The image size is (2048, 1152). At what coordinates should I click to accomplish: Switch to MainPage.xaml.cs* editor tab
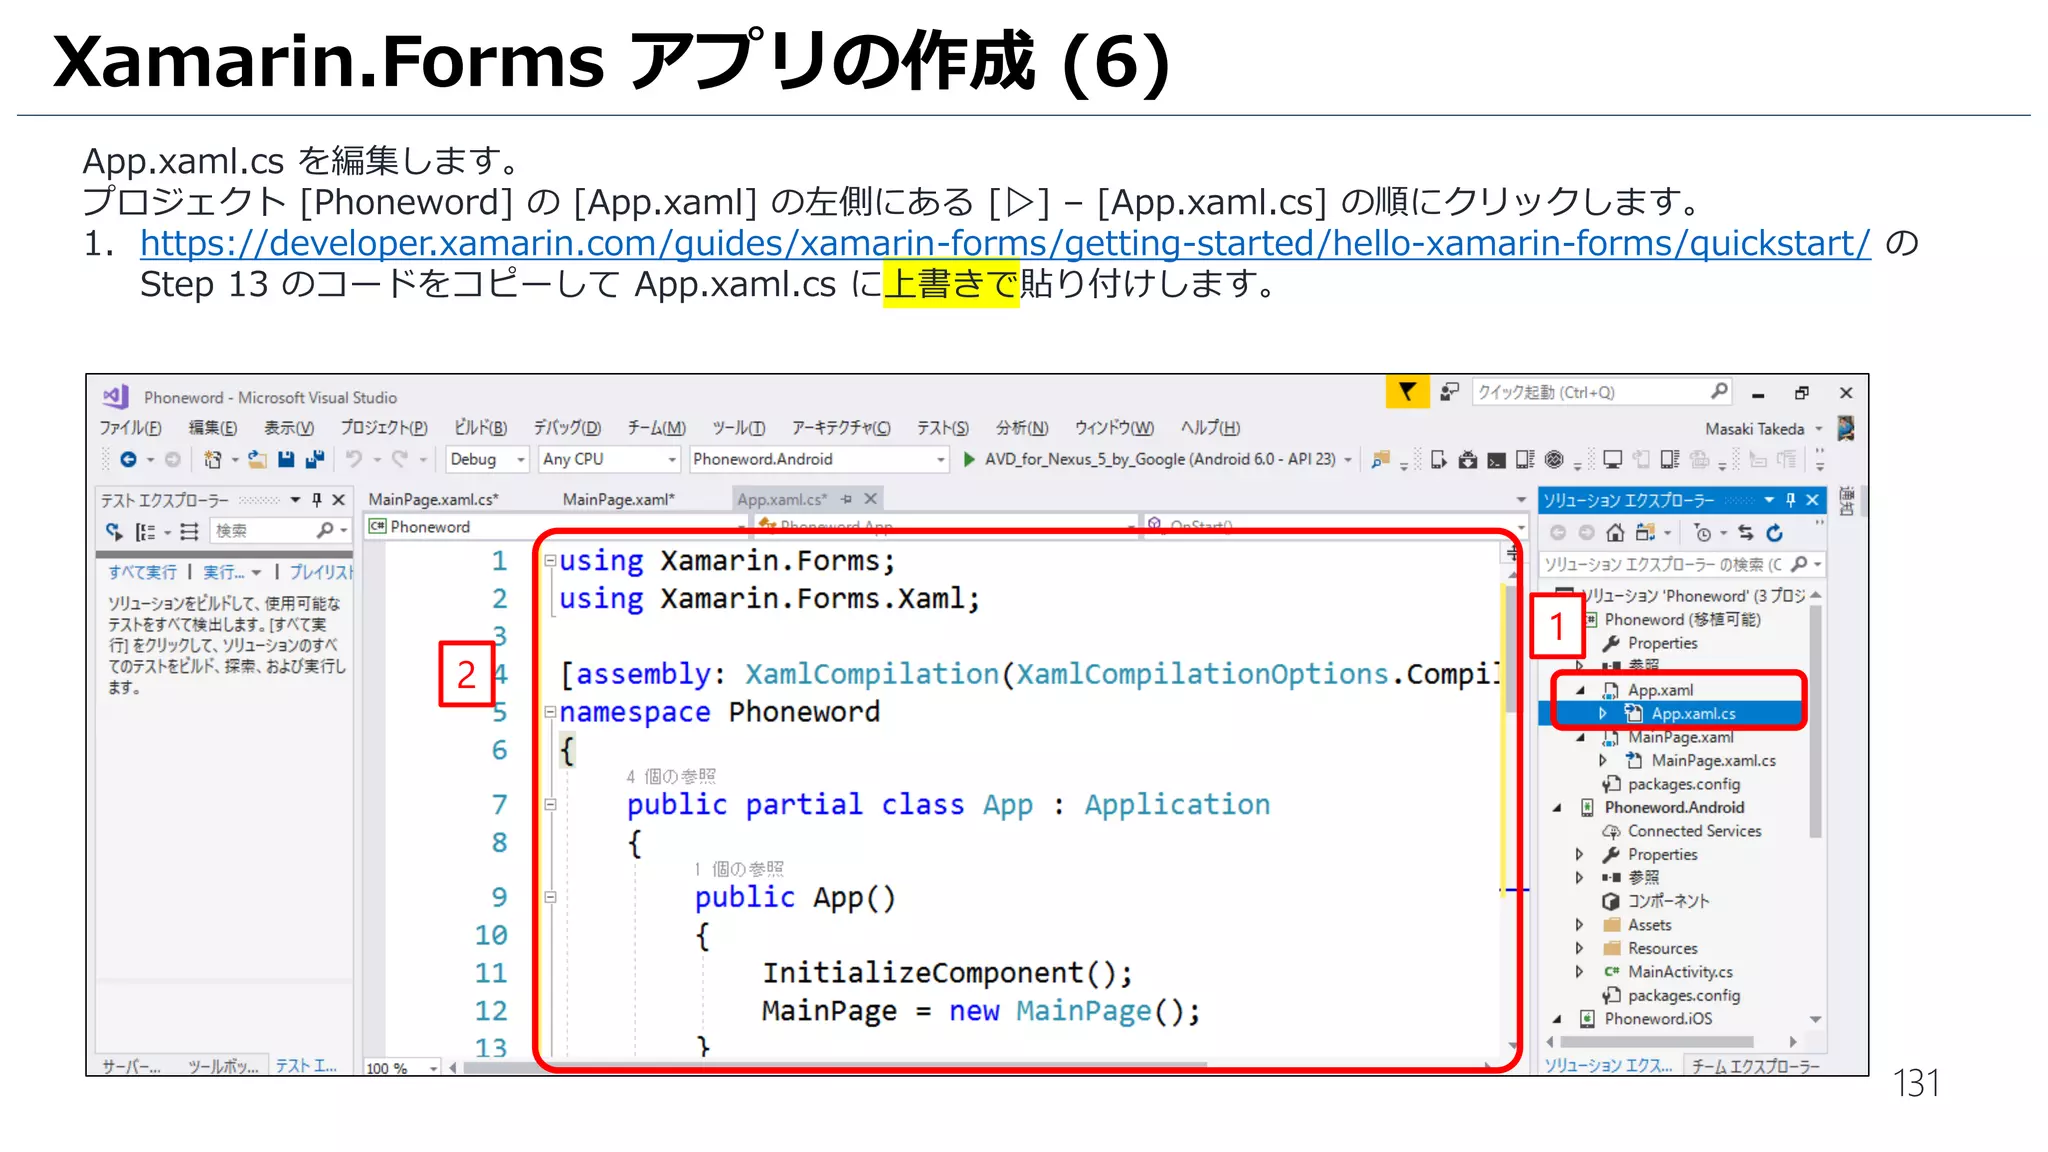pyautogui.click(x=434, y=499)
